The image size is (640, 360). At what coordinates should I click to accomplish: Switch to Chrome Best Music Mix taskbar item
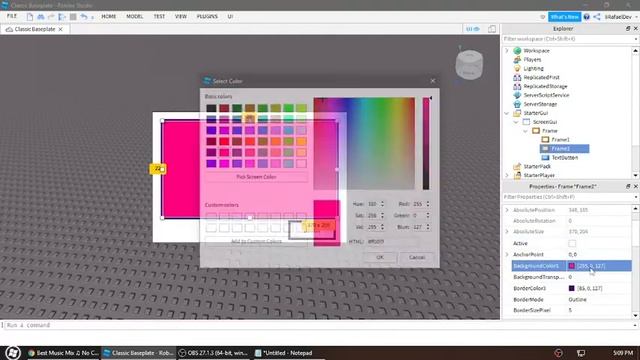[63, 353]
